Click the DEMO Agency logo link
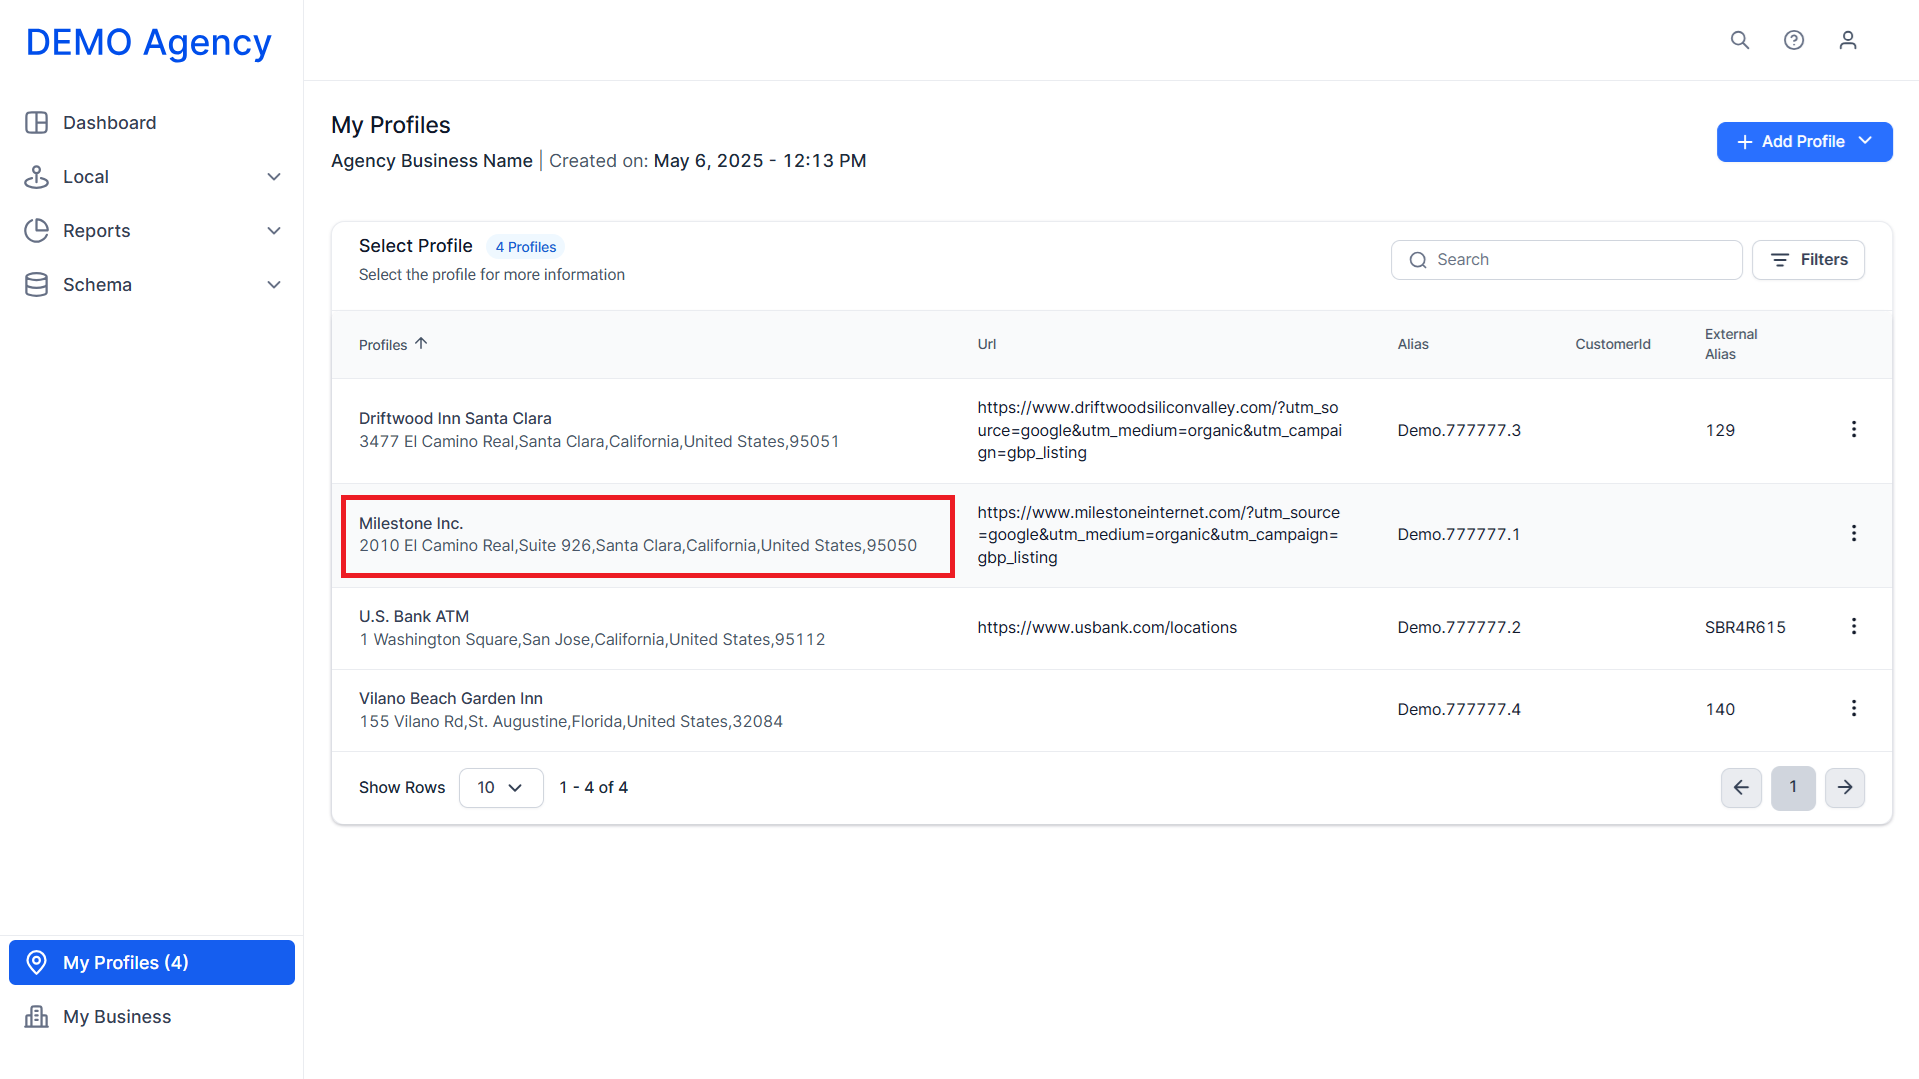 point(149,42)
